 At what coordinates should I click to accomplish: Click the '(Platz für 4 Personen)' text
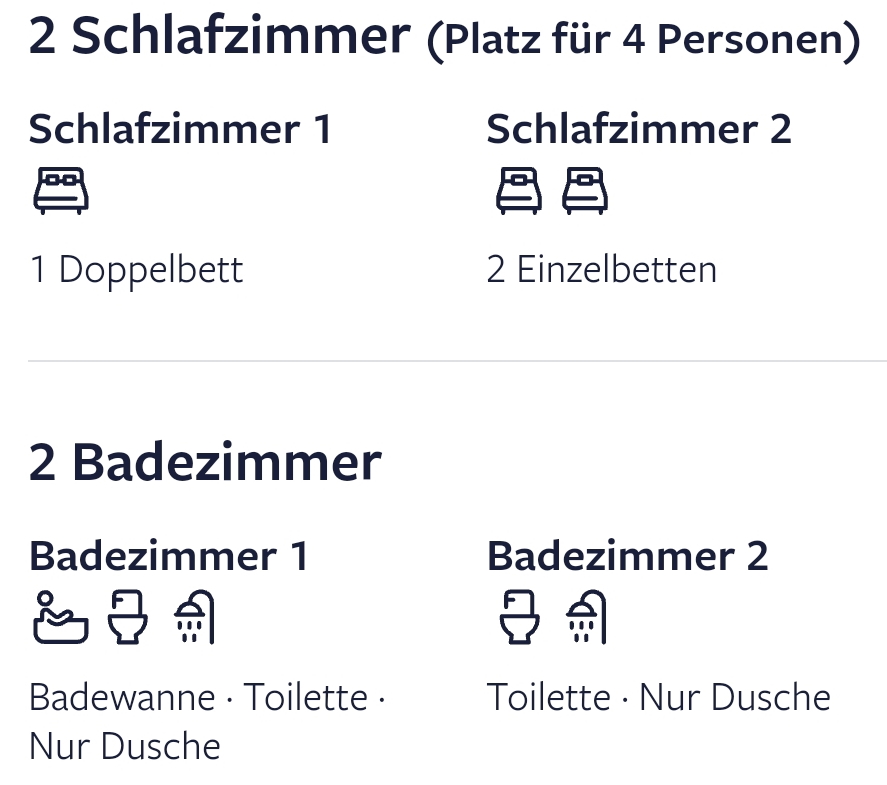coord(643,40)
